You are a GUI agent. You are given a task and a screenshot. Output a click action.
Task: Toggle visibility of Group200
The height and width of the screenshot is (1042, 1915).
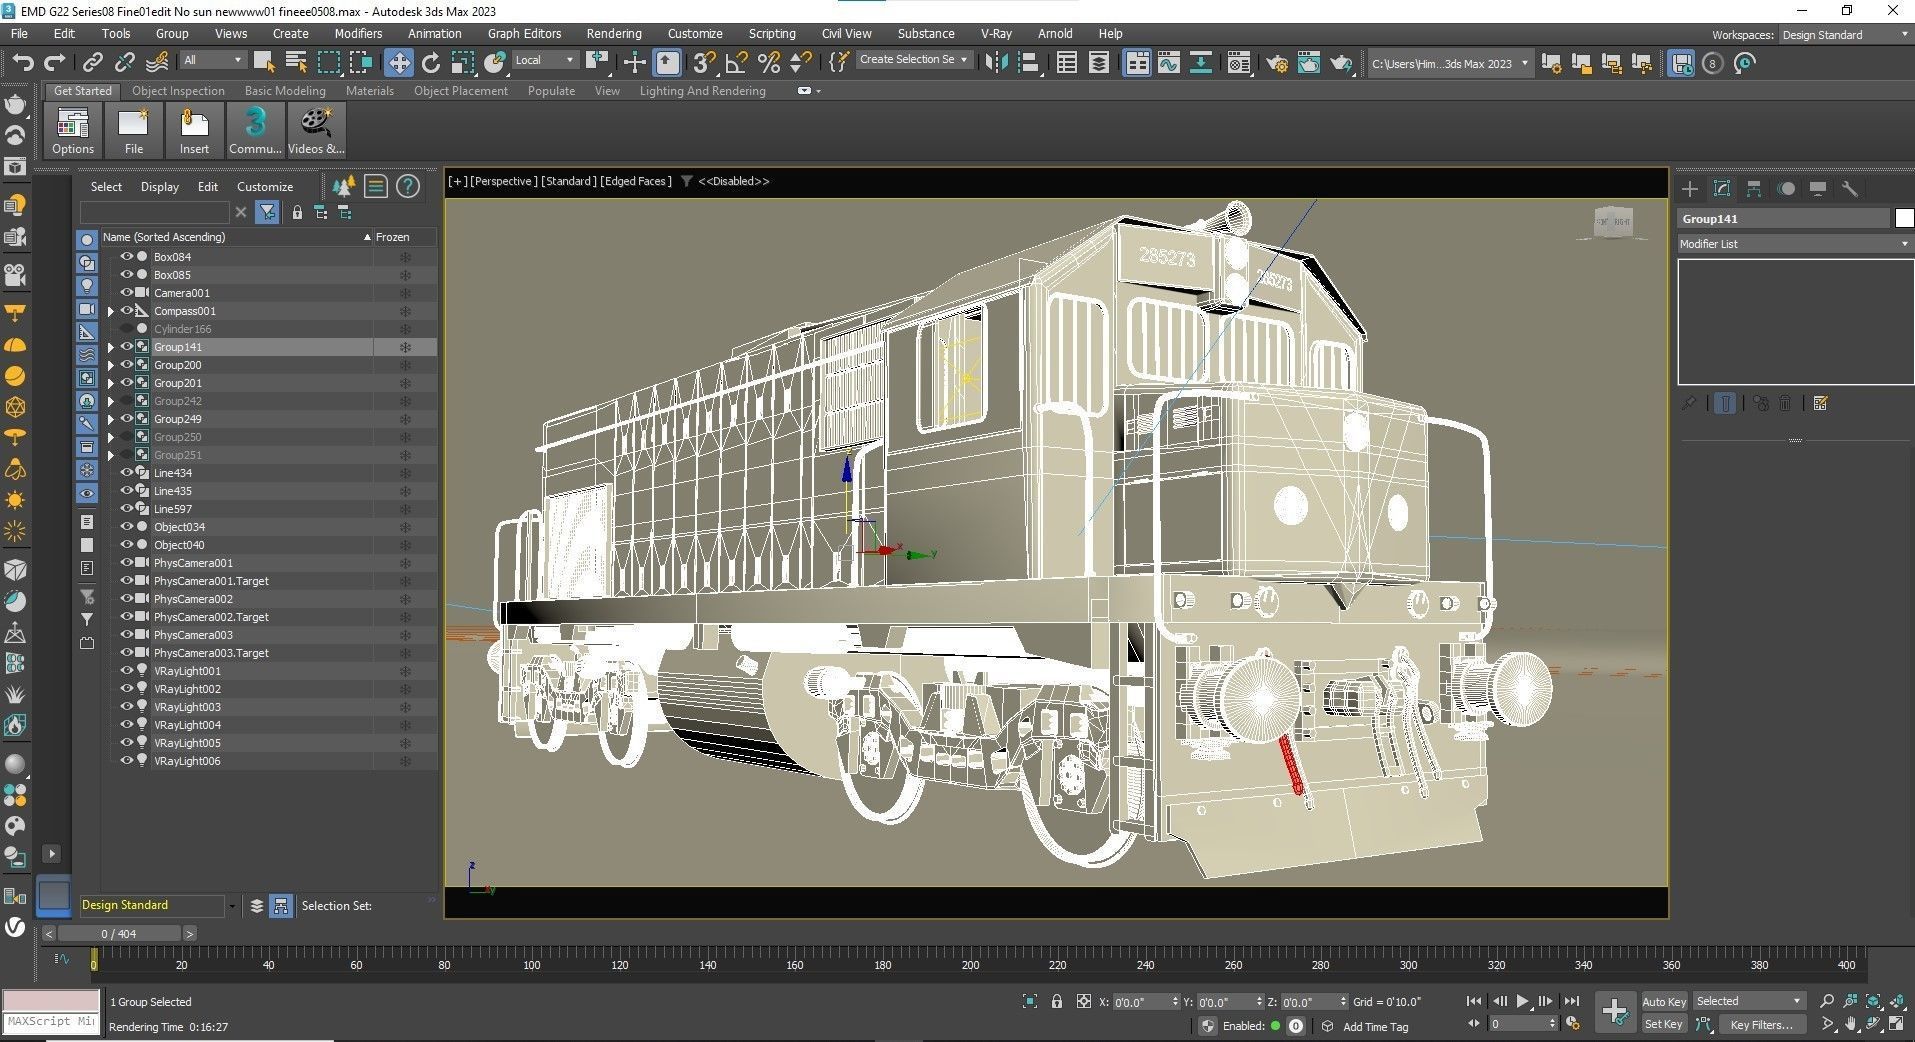tap(127, 365)
